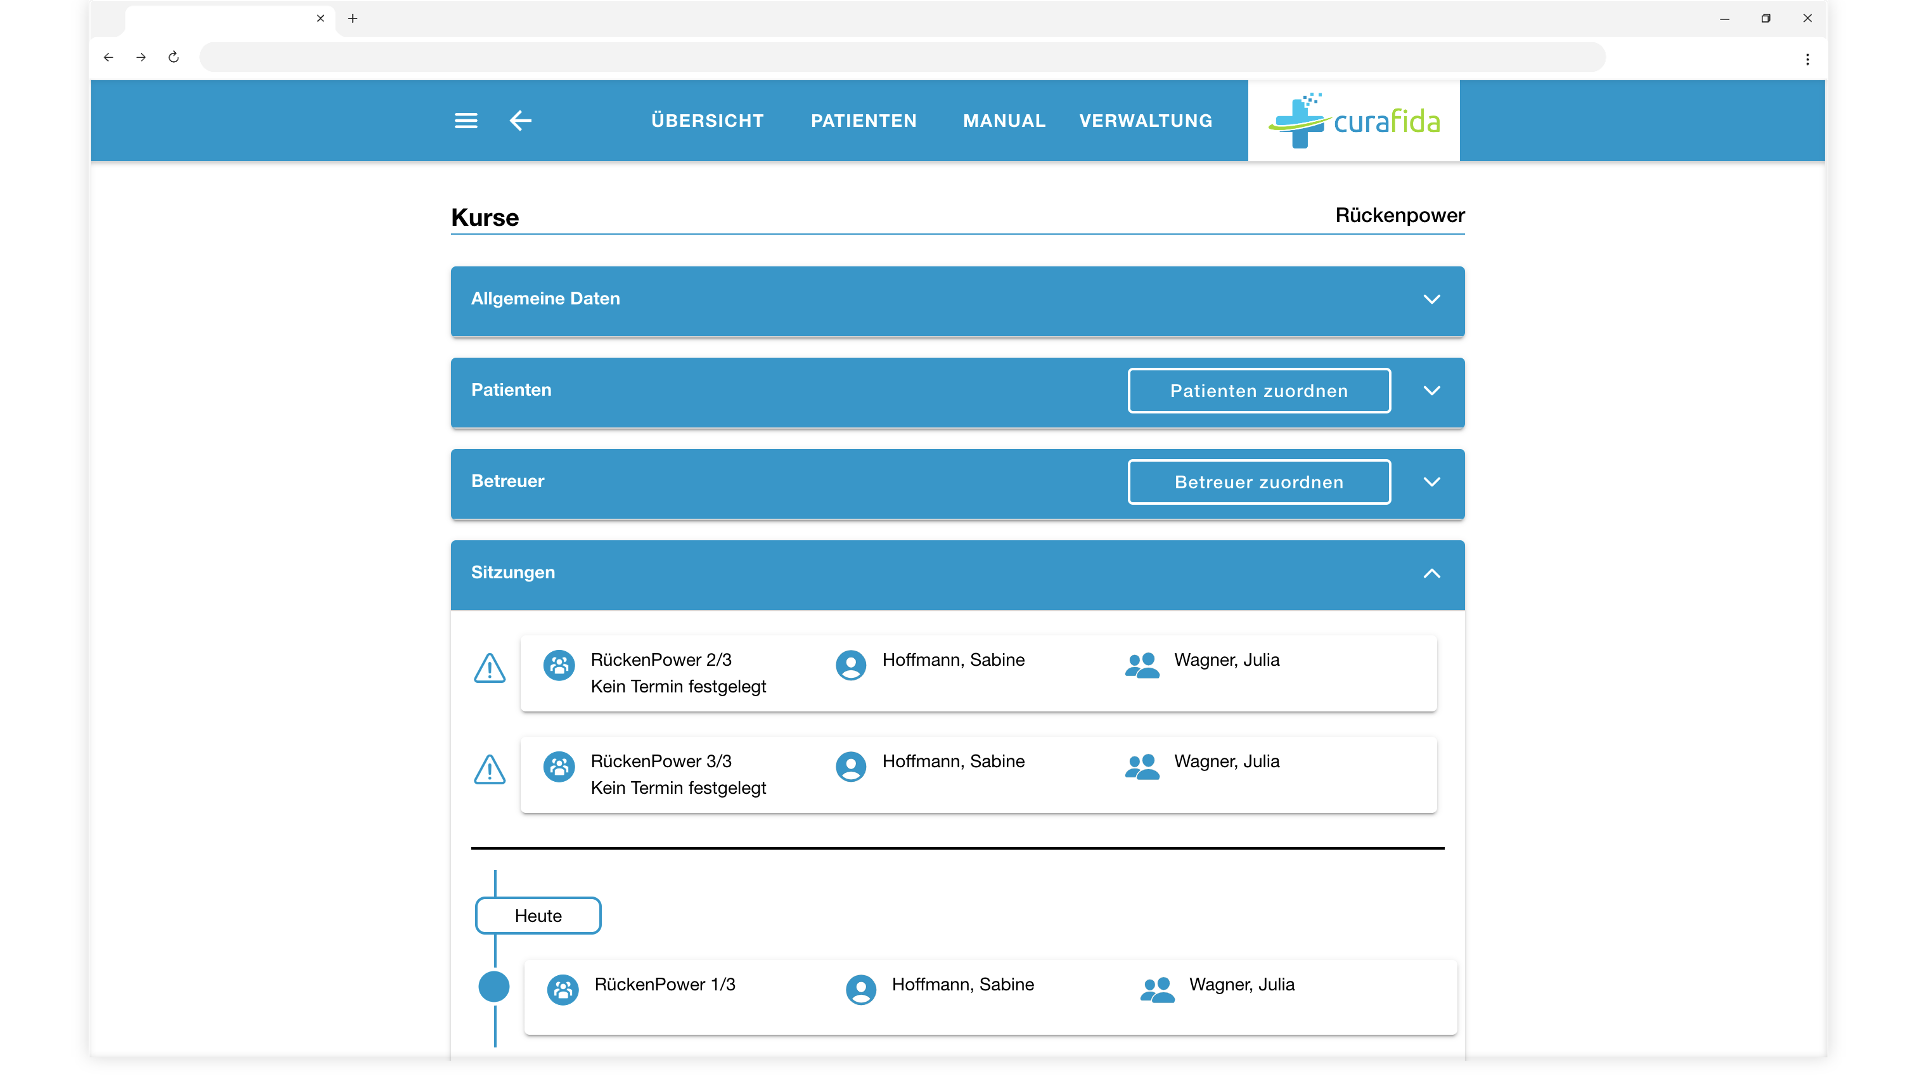The height and width of the screenshot is (1080, 1920).
Task: Click the Heute timeline label
Action: (538, 916)
